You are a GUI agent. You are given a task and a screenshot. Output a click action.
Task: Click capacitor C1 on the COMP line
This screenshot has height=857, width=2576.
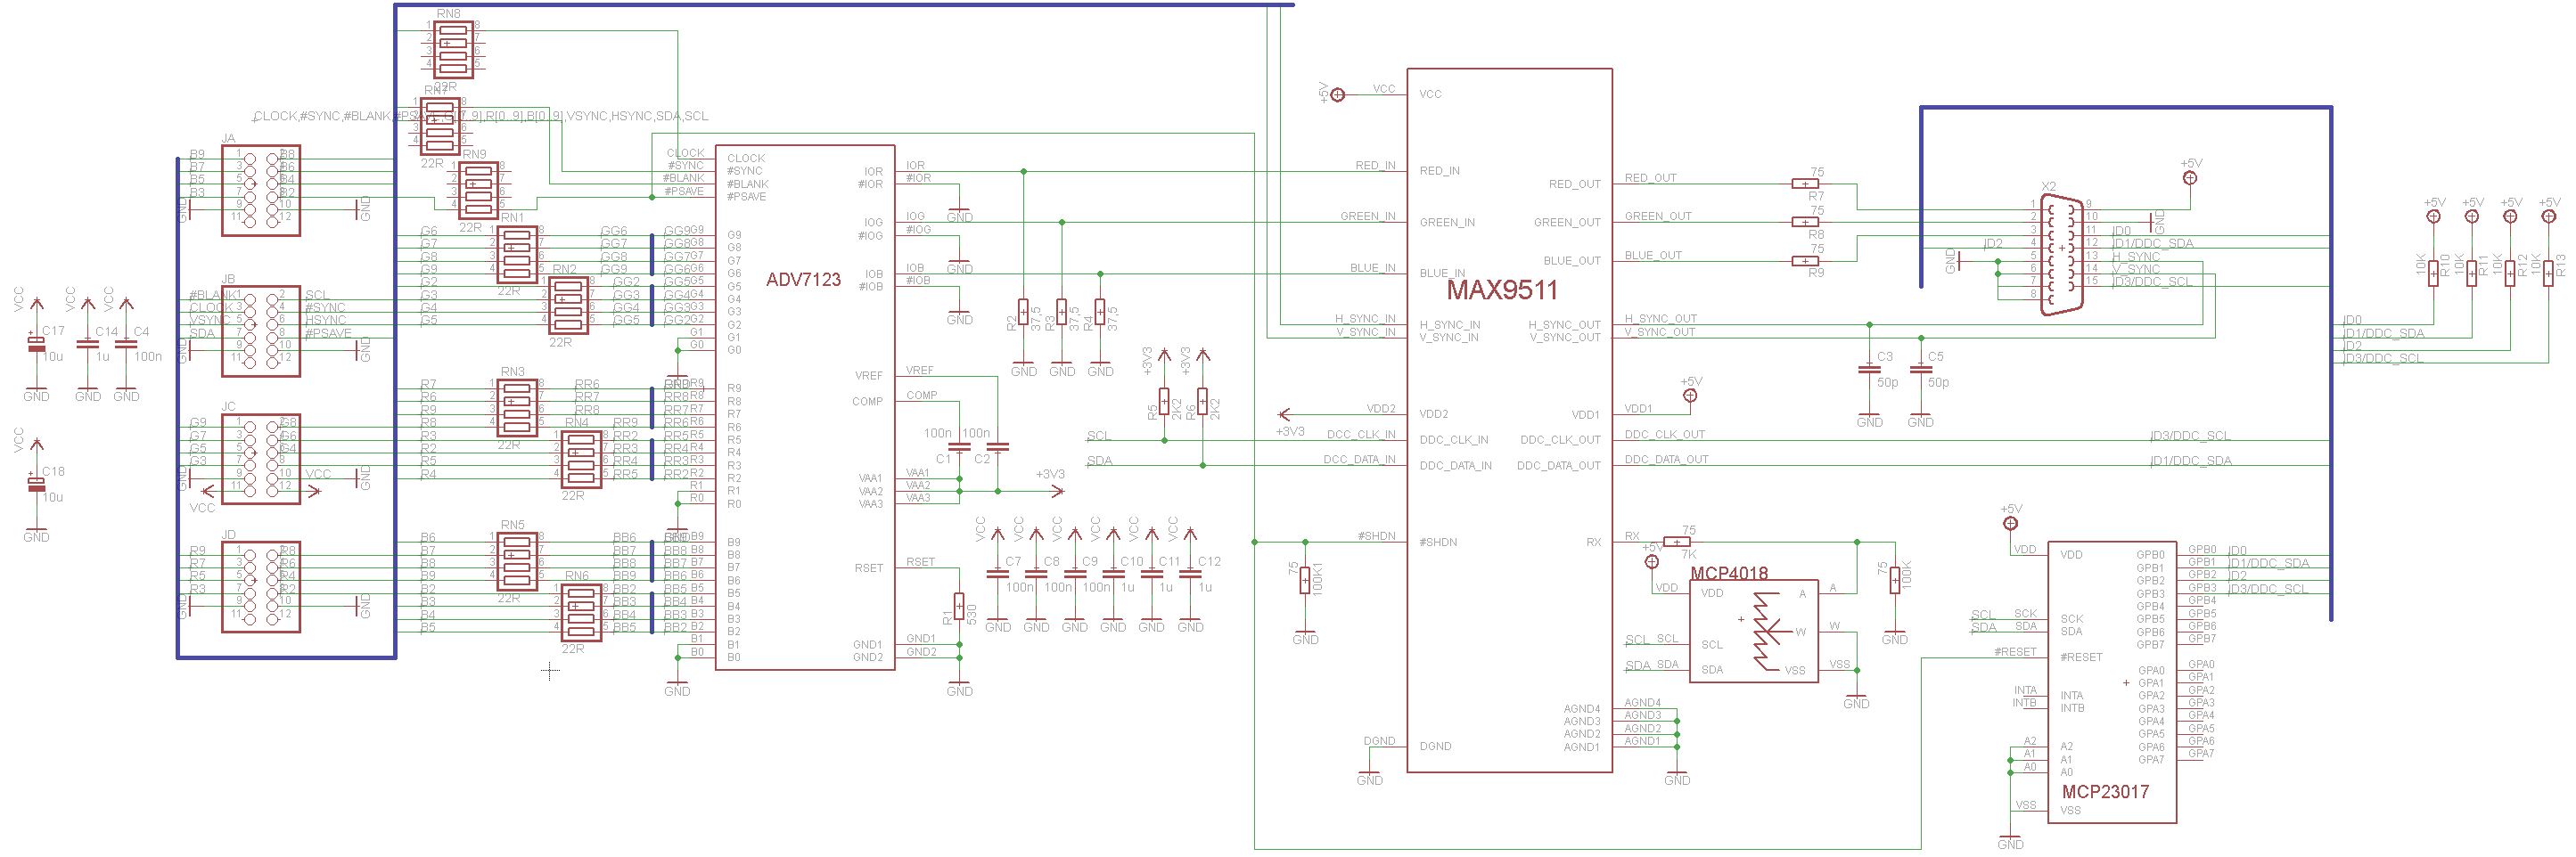tap(959, 446)
